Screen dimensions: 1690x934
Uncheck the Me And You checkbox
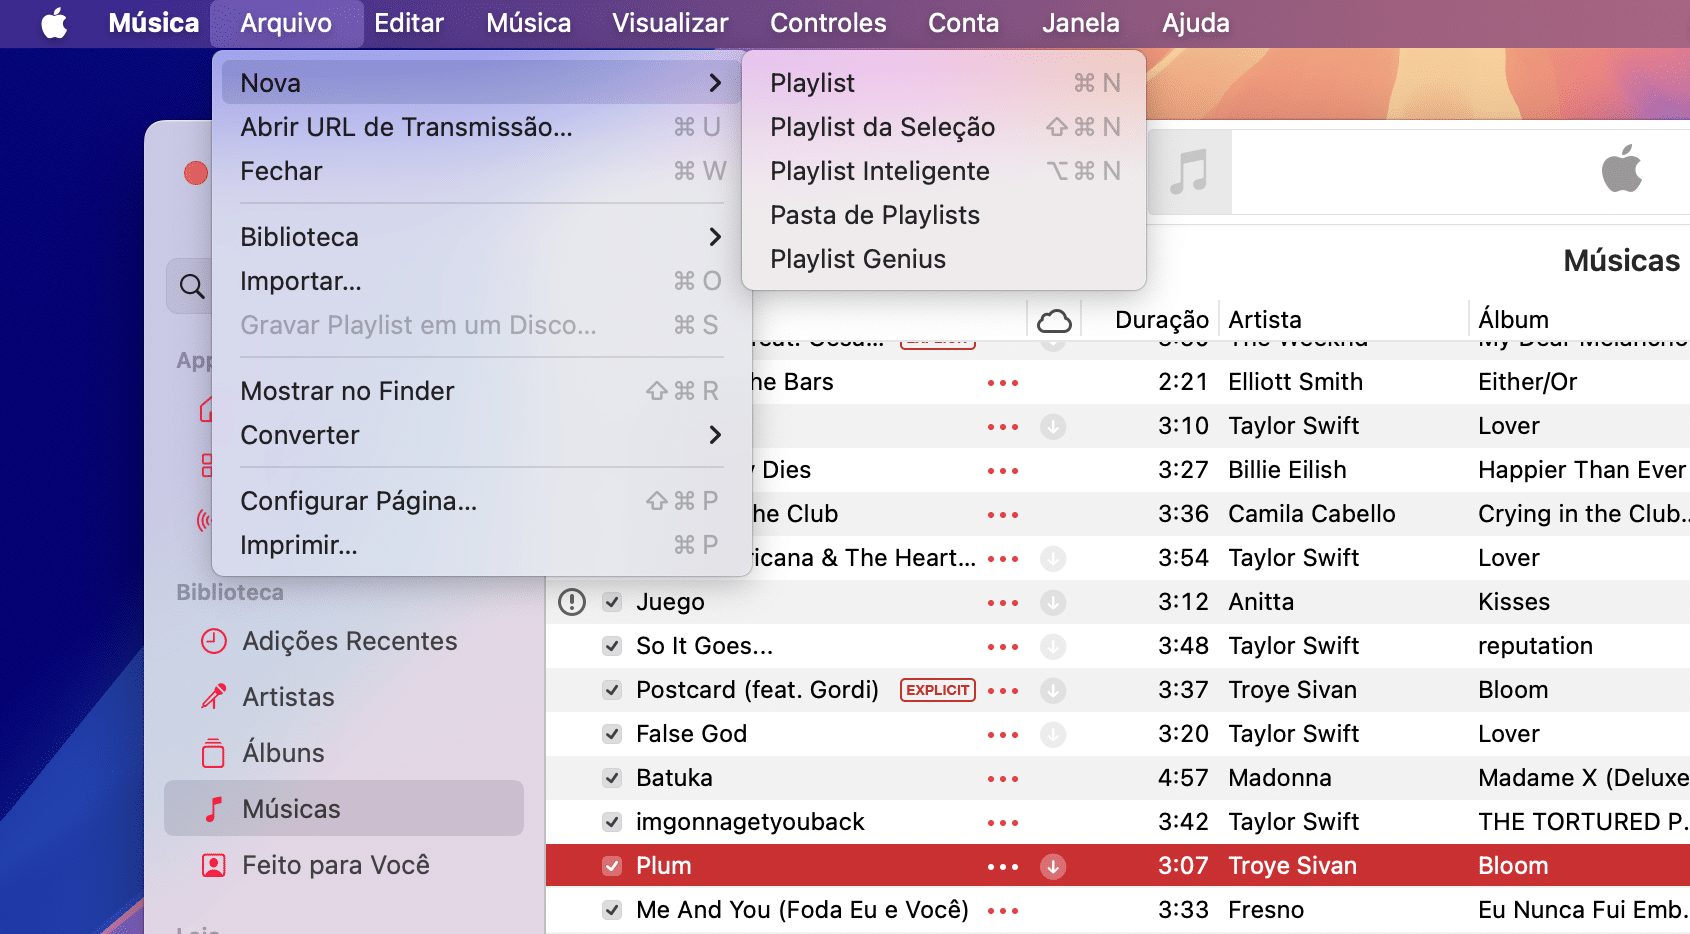(x=612, y=910)
